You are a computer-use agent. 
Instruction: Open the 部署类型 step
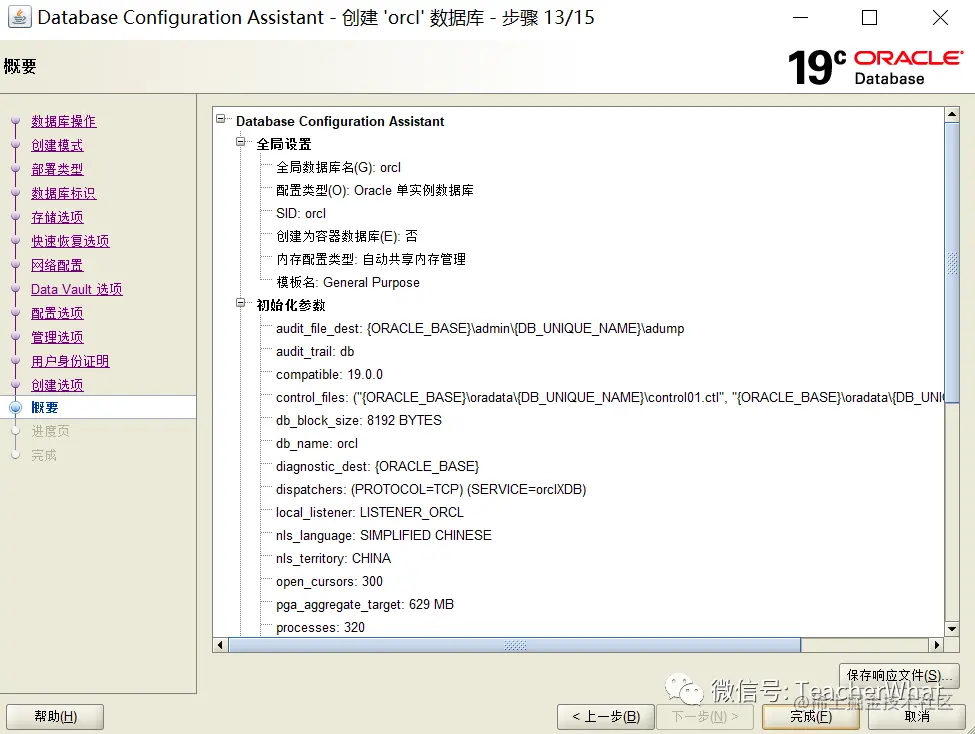coord(57,169)
